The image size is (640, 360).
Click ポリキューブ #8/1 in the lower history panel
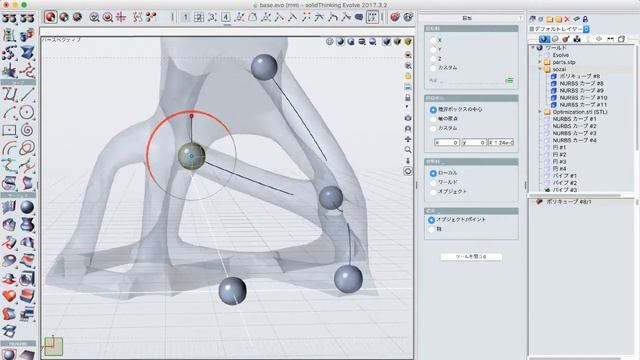pos(569,202)
